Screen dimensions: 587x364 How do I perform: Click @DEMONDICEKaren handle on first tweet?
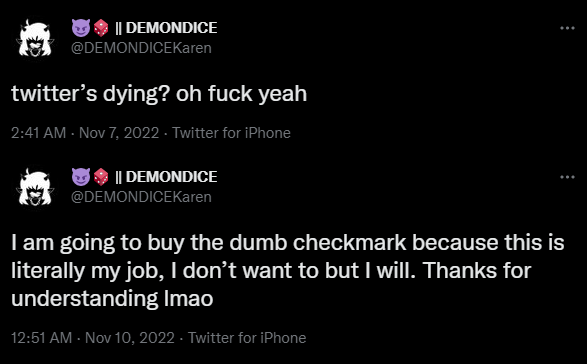(142, 48)
